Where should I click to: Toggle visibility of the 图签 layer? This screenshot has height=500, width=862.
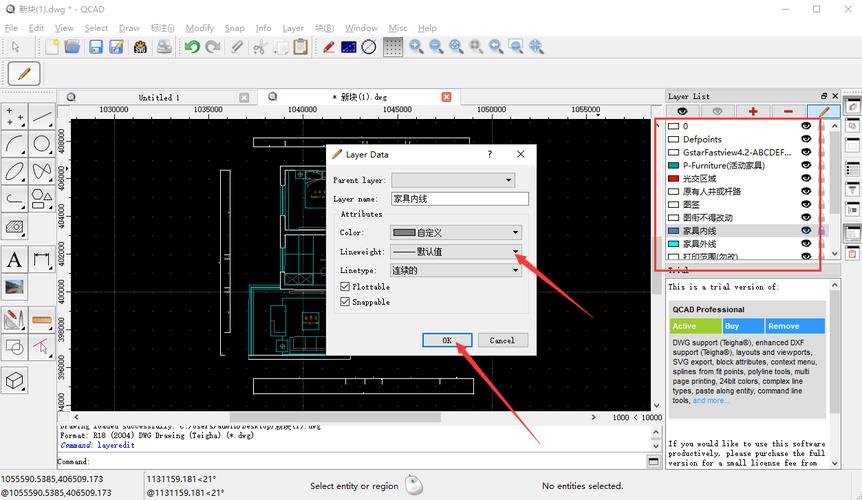point(806,204)
